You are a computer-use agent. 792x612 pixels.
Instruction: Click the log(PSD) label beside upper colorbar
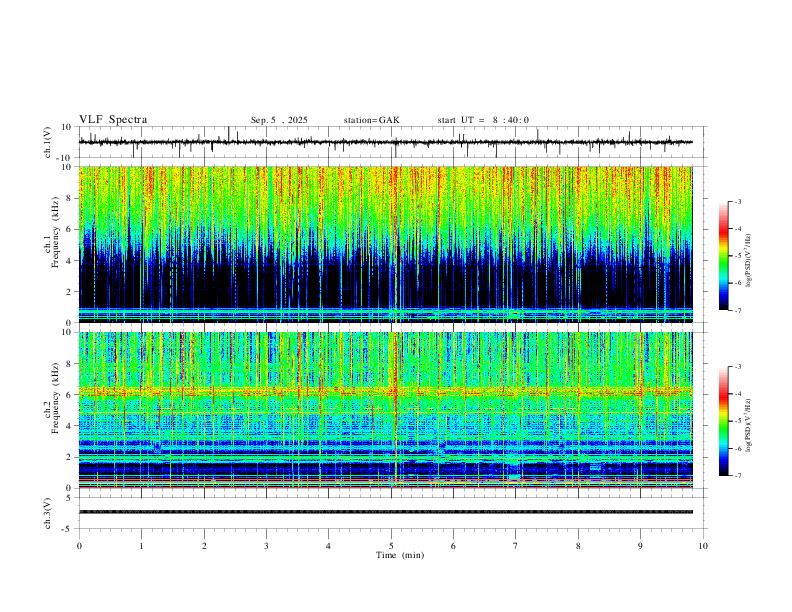coord(748,260)
